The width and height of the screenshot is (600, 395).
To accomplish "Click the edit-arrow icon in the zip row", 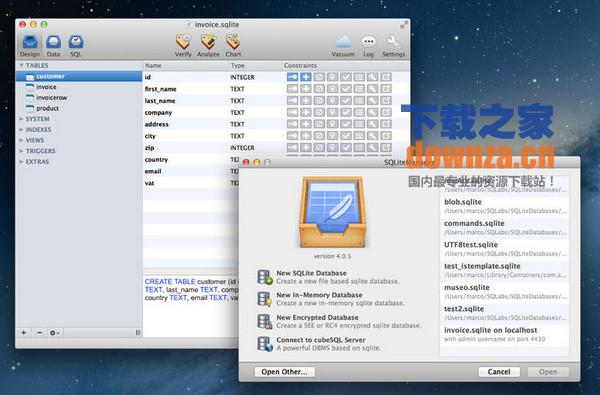I will click(386, 147).
